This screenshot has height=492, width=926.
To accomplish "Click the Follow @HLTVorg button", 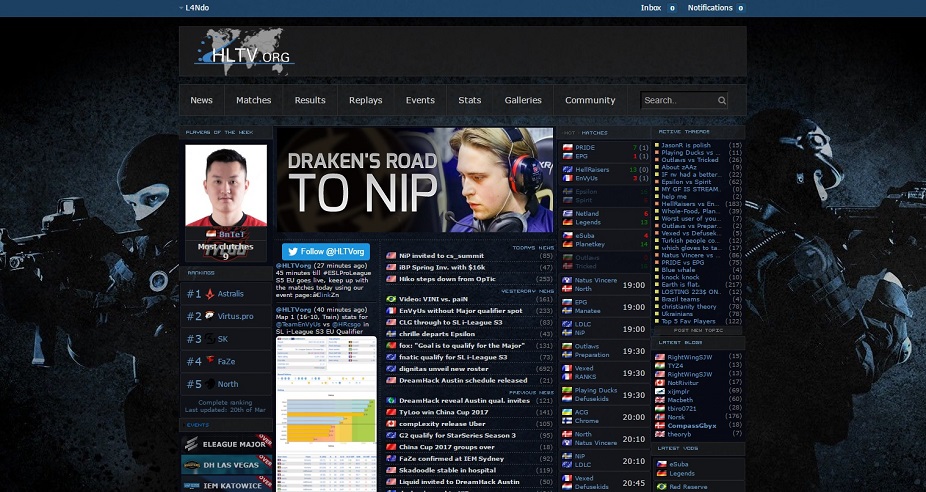I will tap(326, 252).
